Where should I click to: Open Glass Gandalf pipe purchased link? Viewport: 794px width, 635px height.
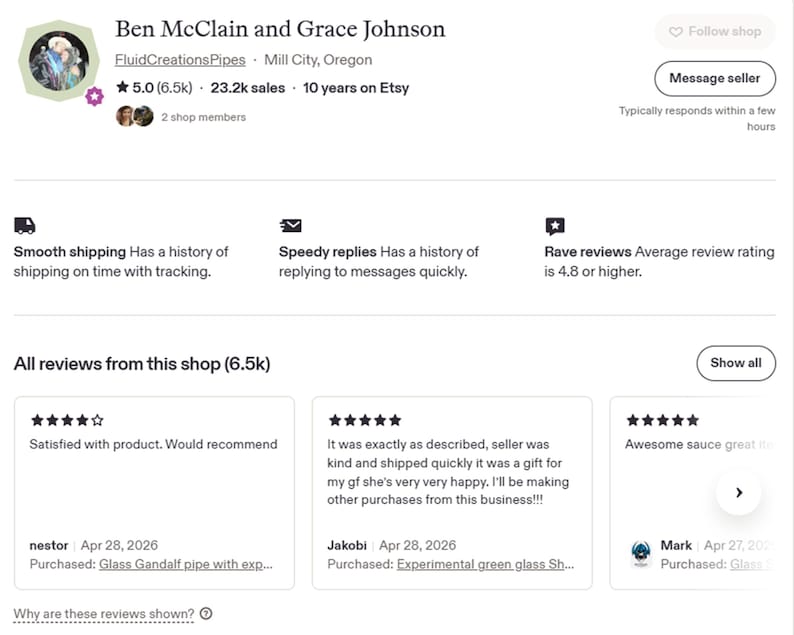[x=186, y=564]
